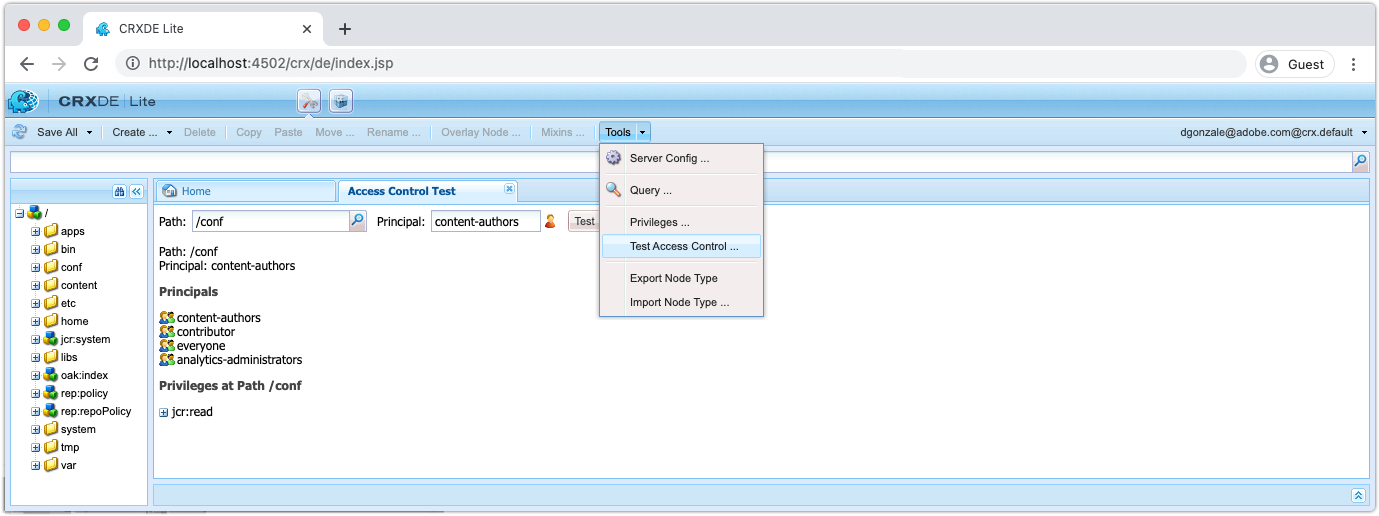Select the libs tree item
The image size is (1379, 516).
click(69, 357)
